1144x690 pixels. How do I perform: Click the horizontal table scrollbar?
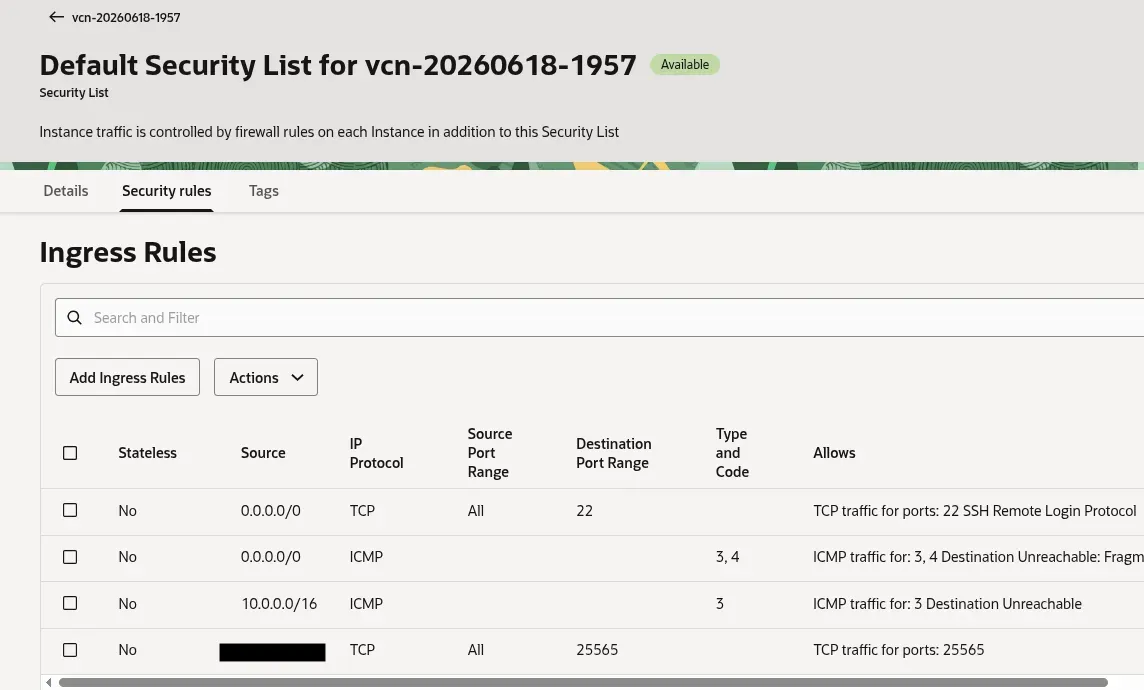(x=583, y=683)
